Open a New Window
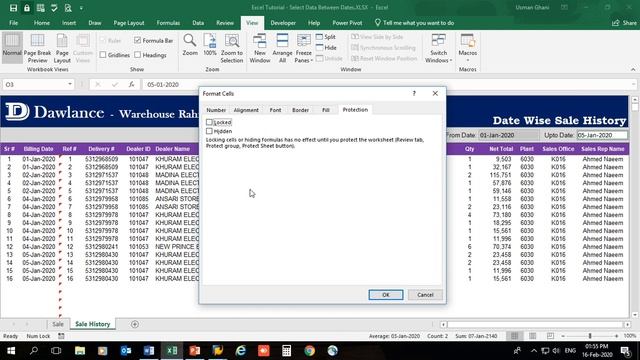640x360 pixels. coord(260,48)
